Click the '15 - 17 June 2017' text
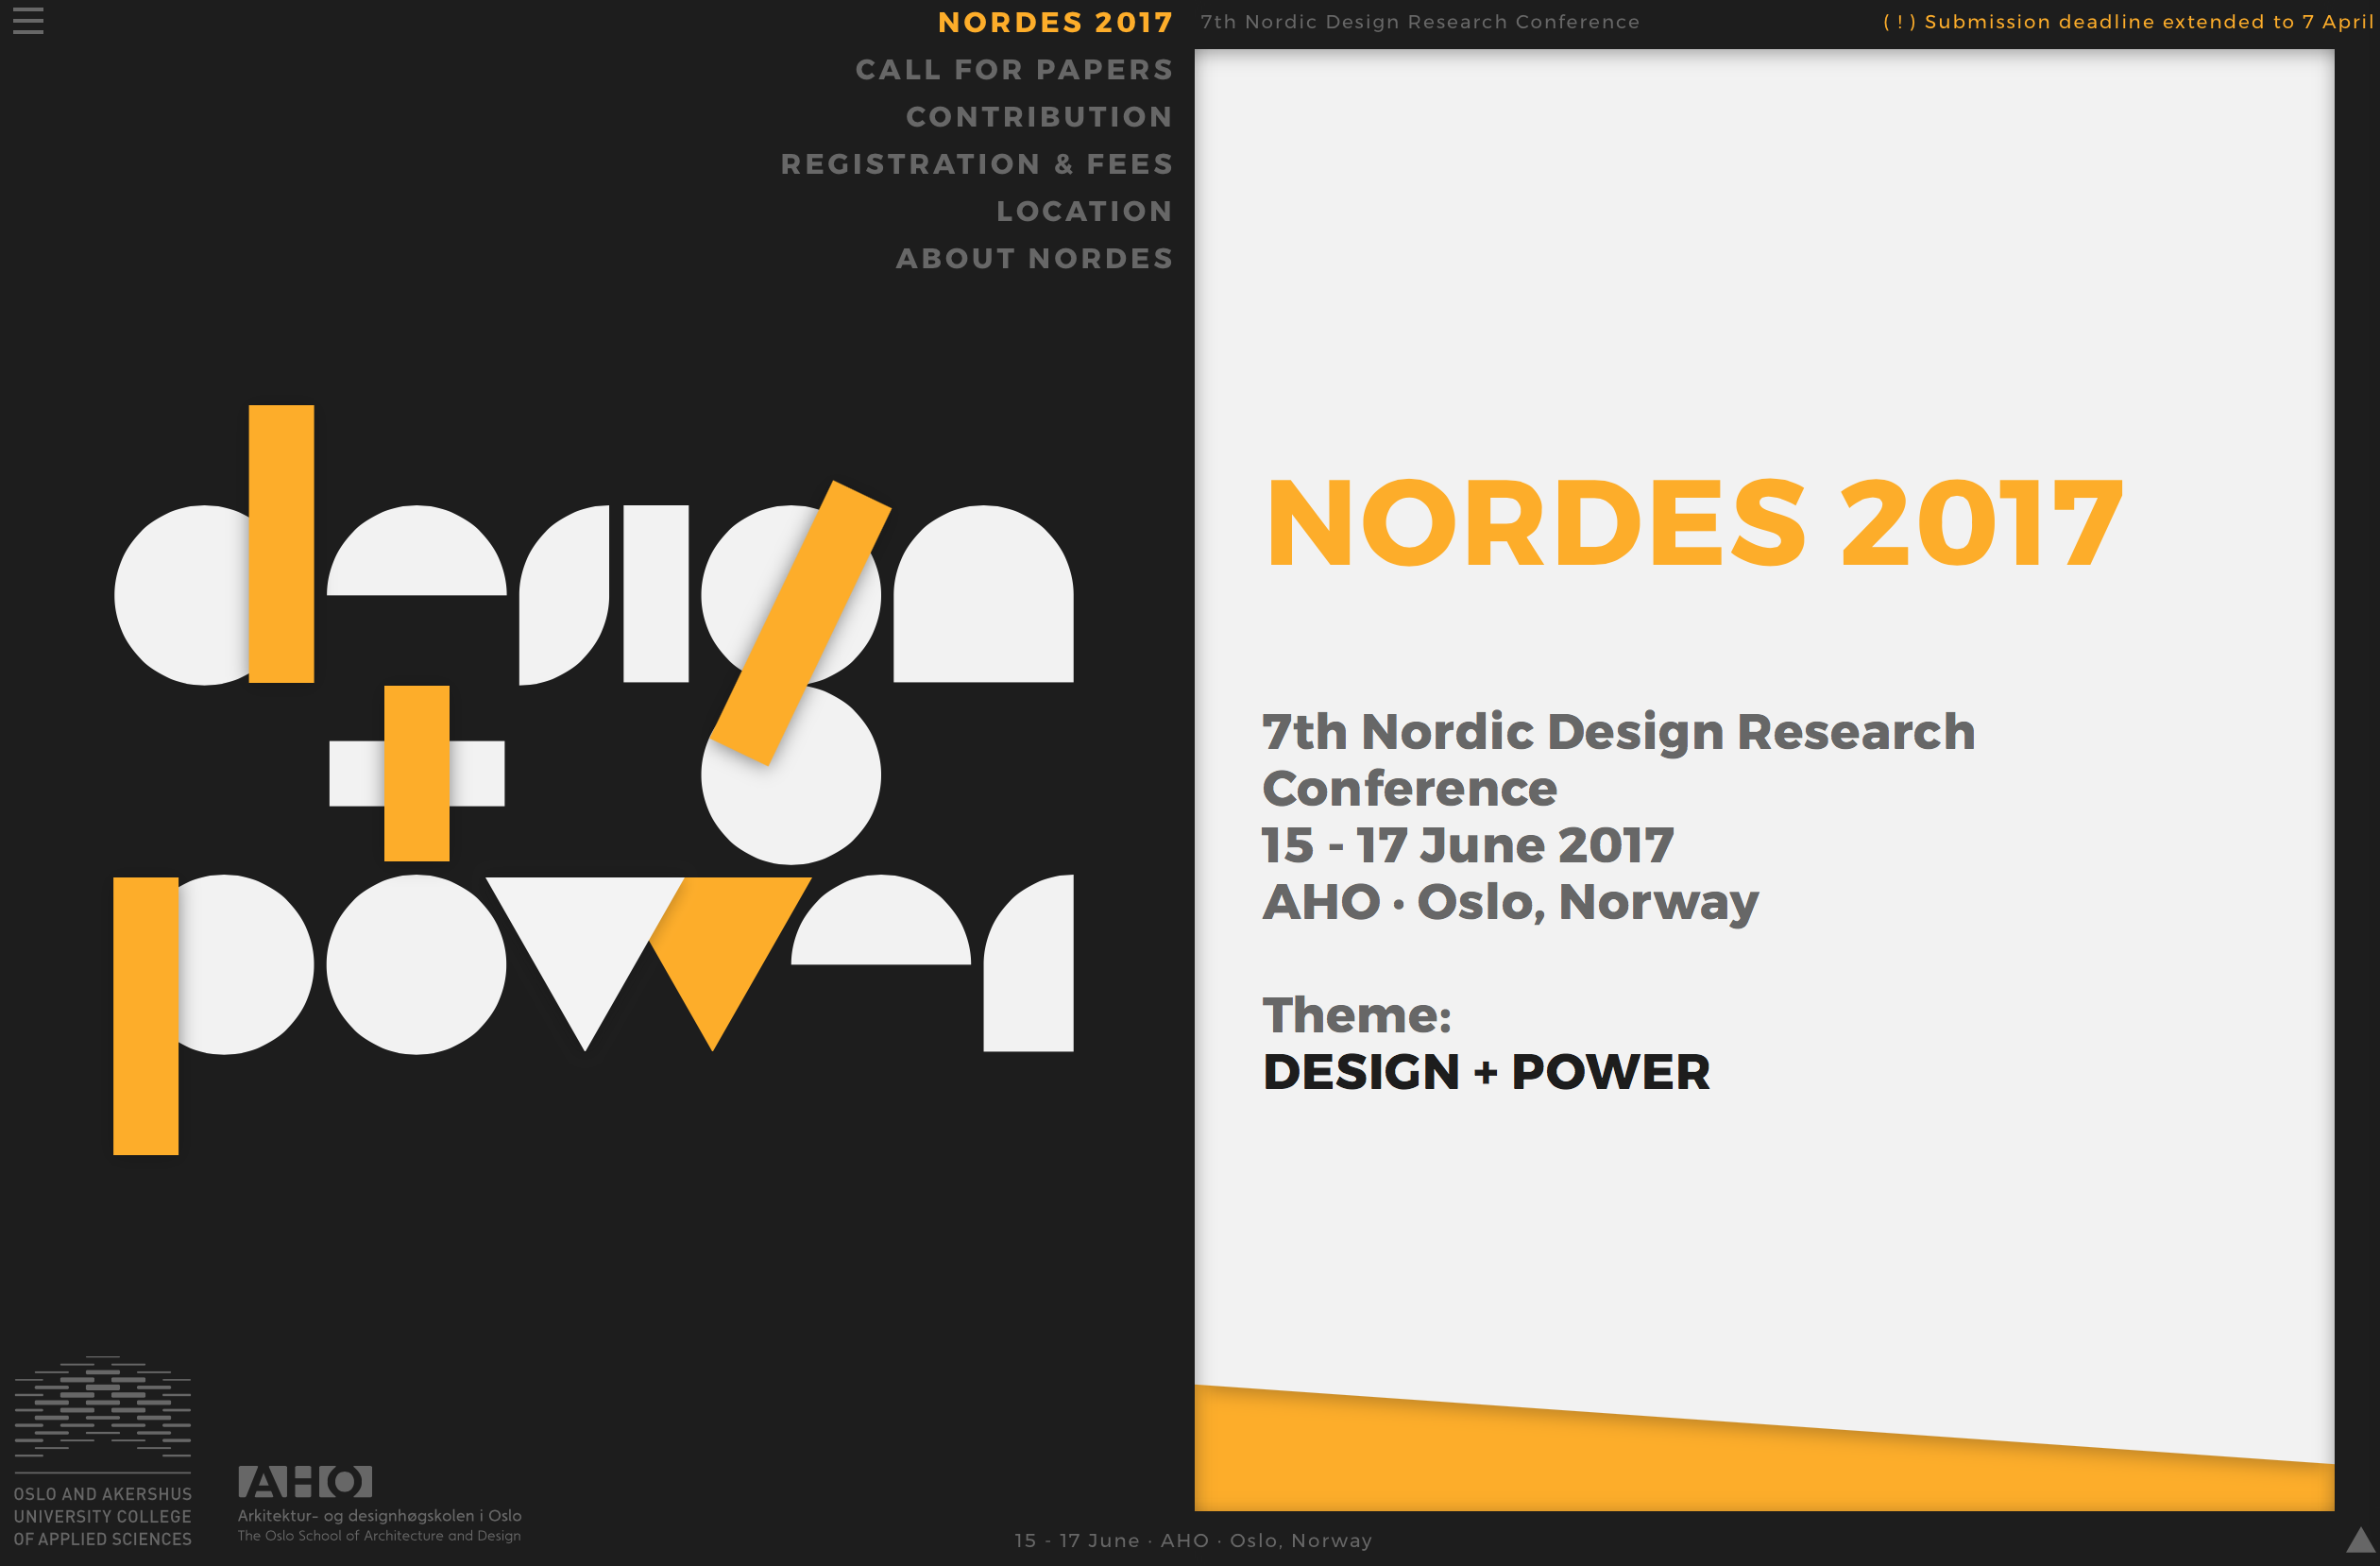2380x1566 pixels. coord(1467,845)
